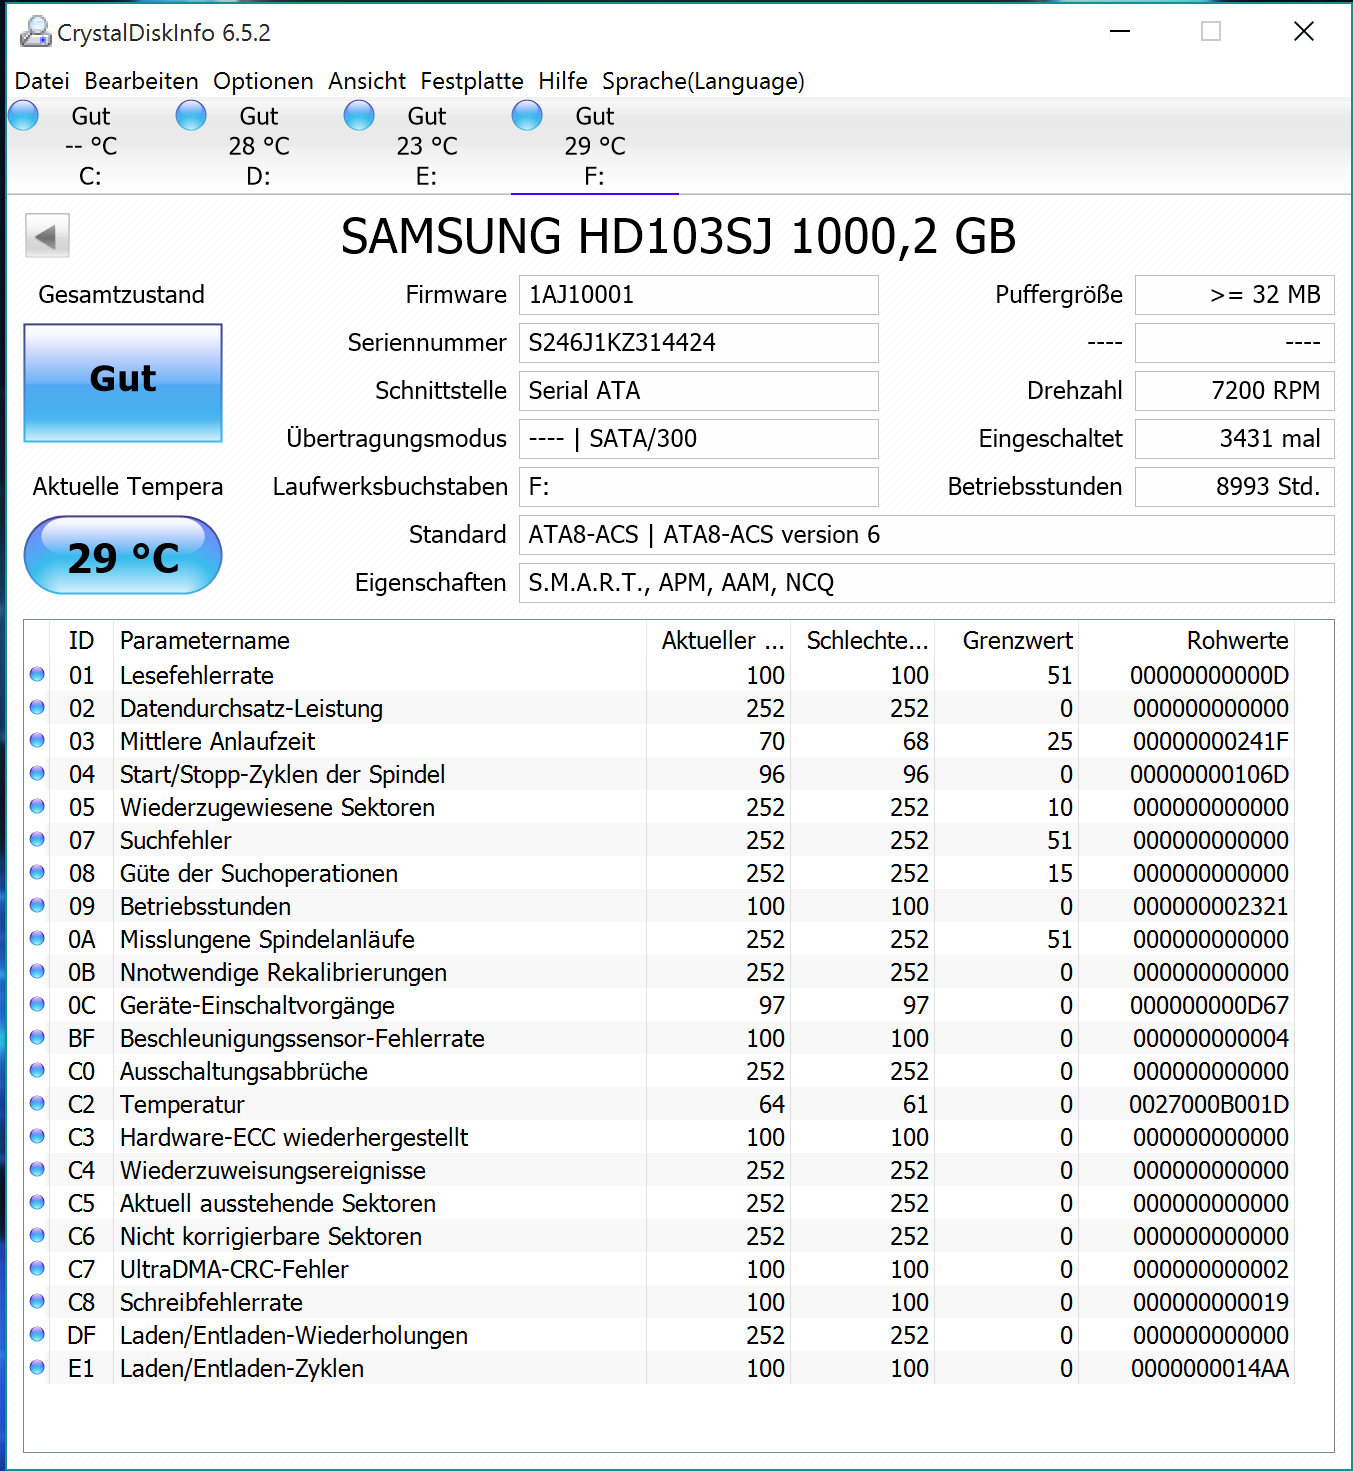
Task: Click raw value 0000000014AA
Action: coord(1210,1369)
